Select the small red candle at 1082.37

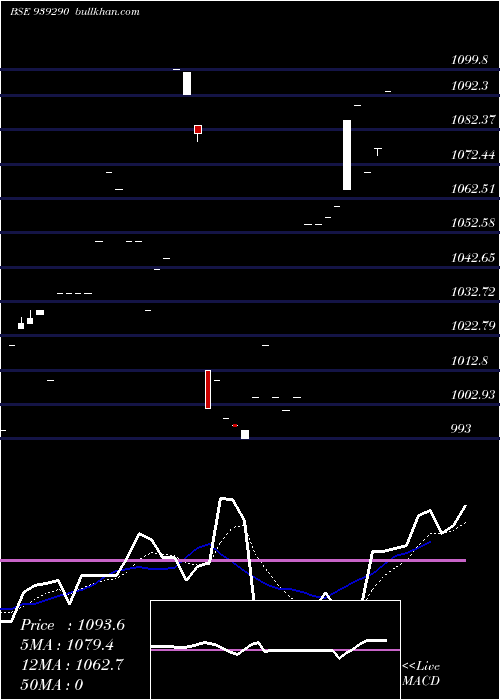198,129
